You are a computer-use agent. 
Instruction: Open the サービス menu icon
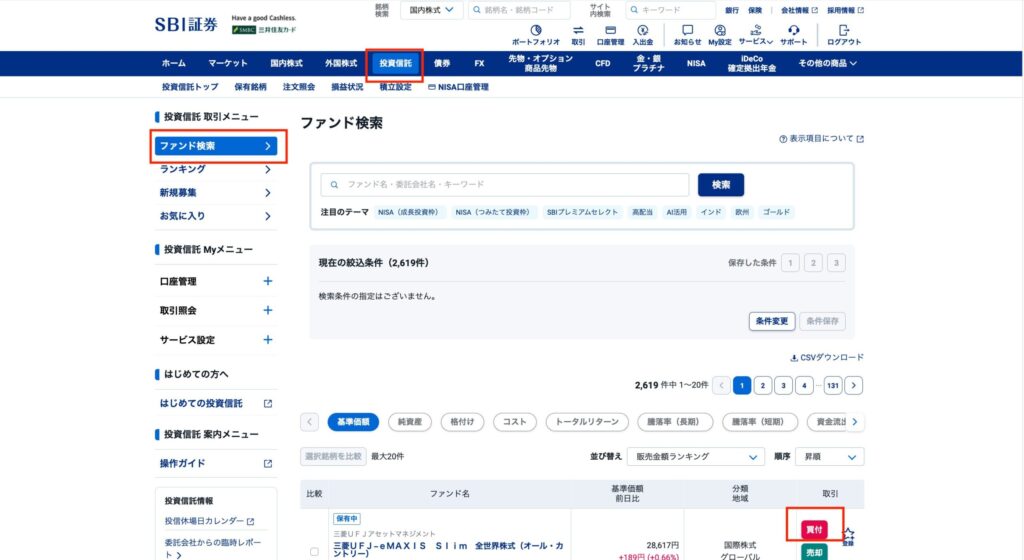click(x=756, y=31)
